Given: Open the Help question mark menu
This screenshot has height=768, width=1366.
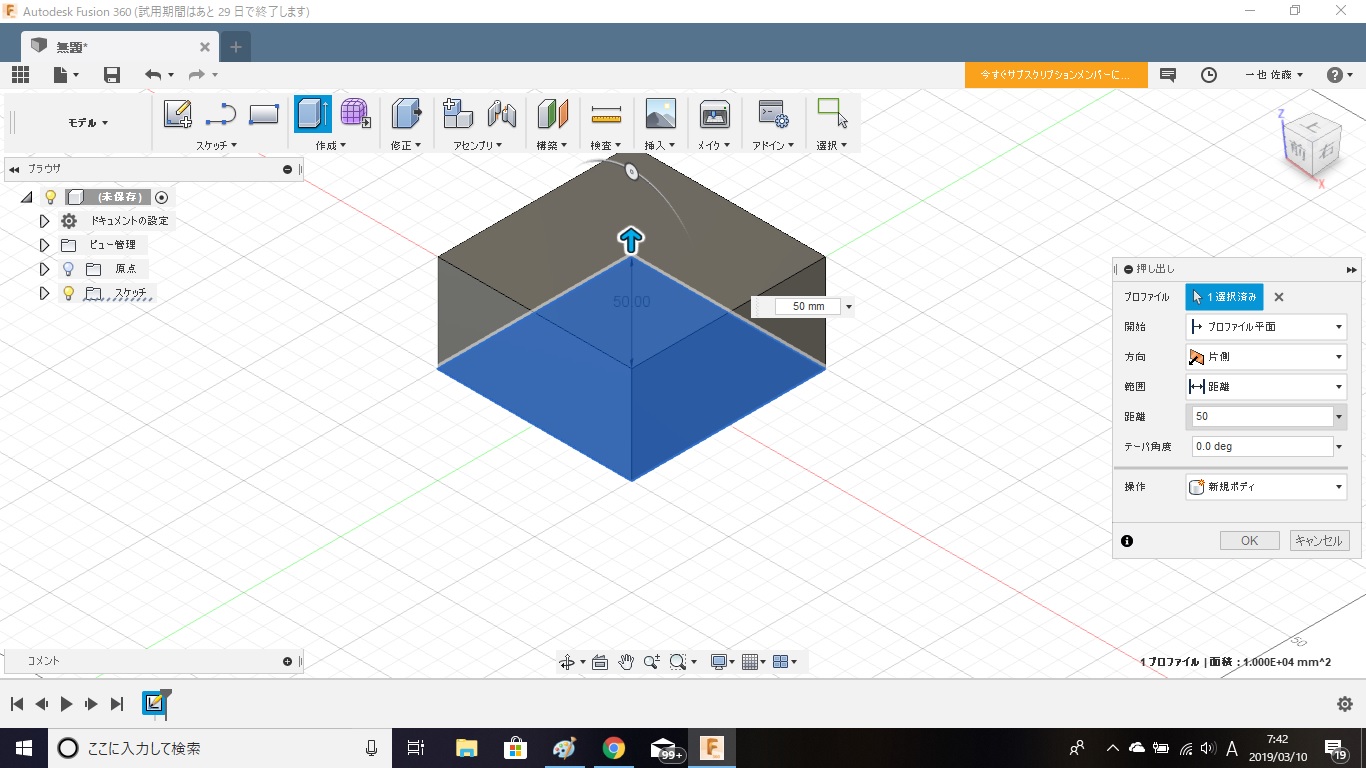Looking at the screenshot, I should (1338, 75).
